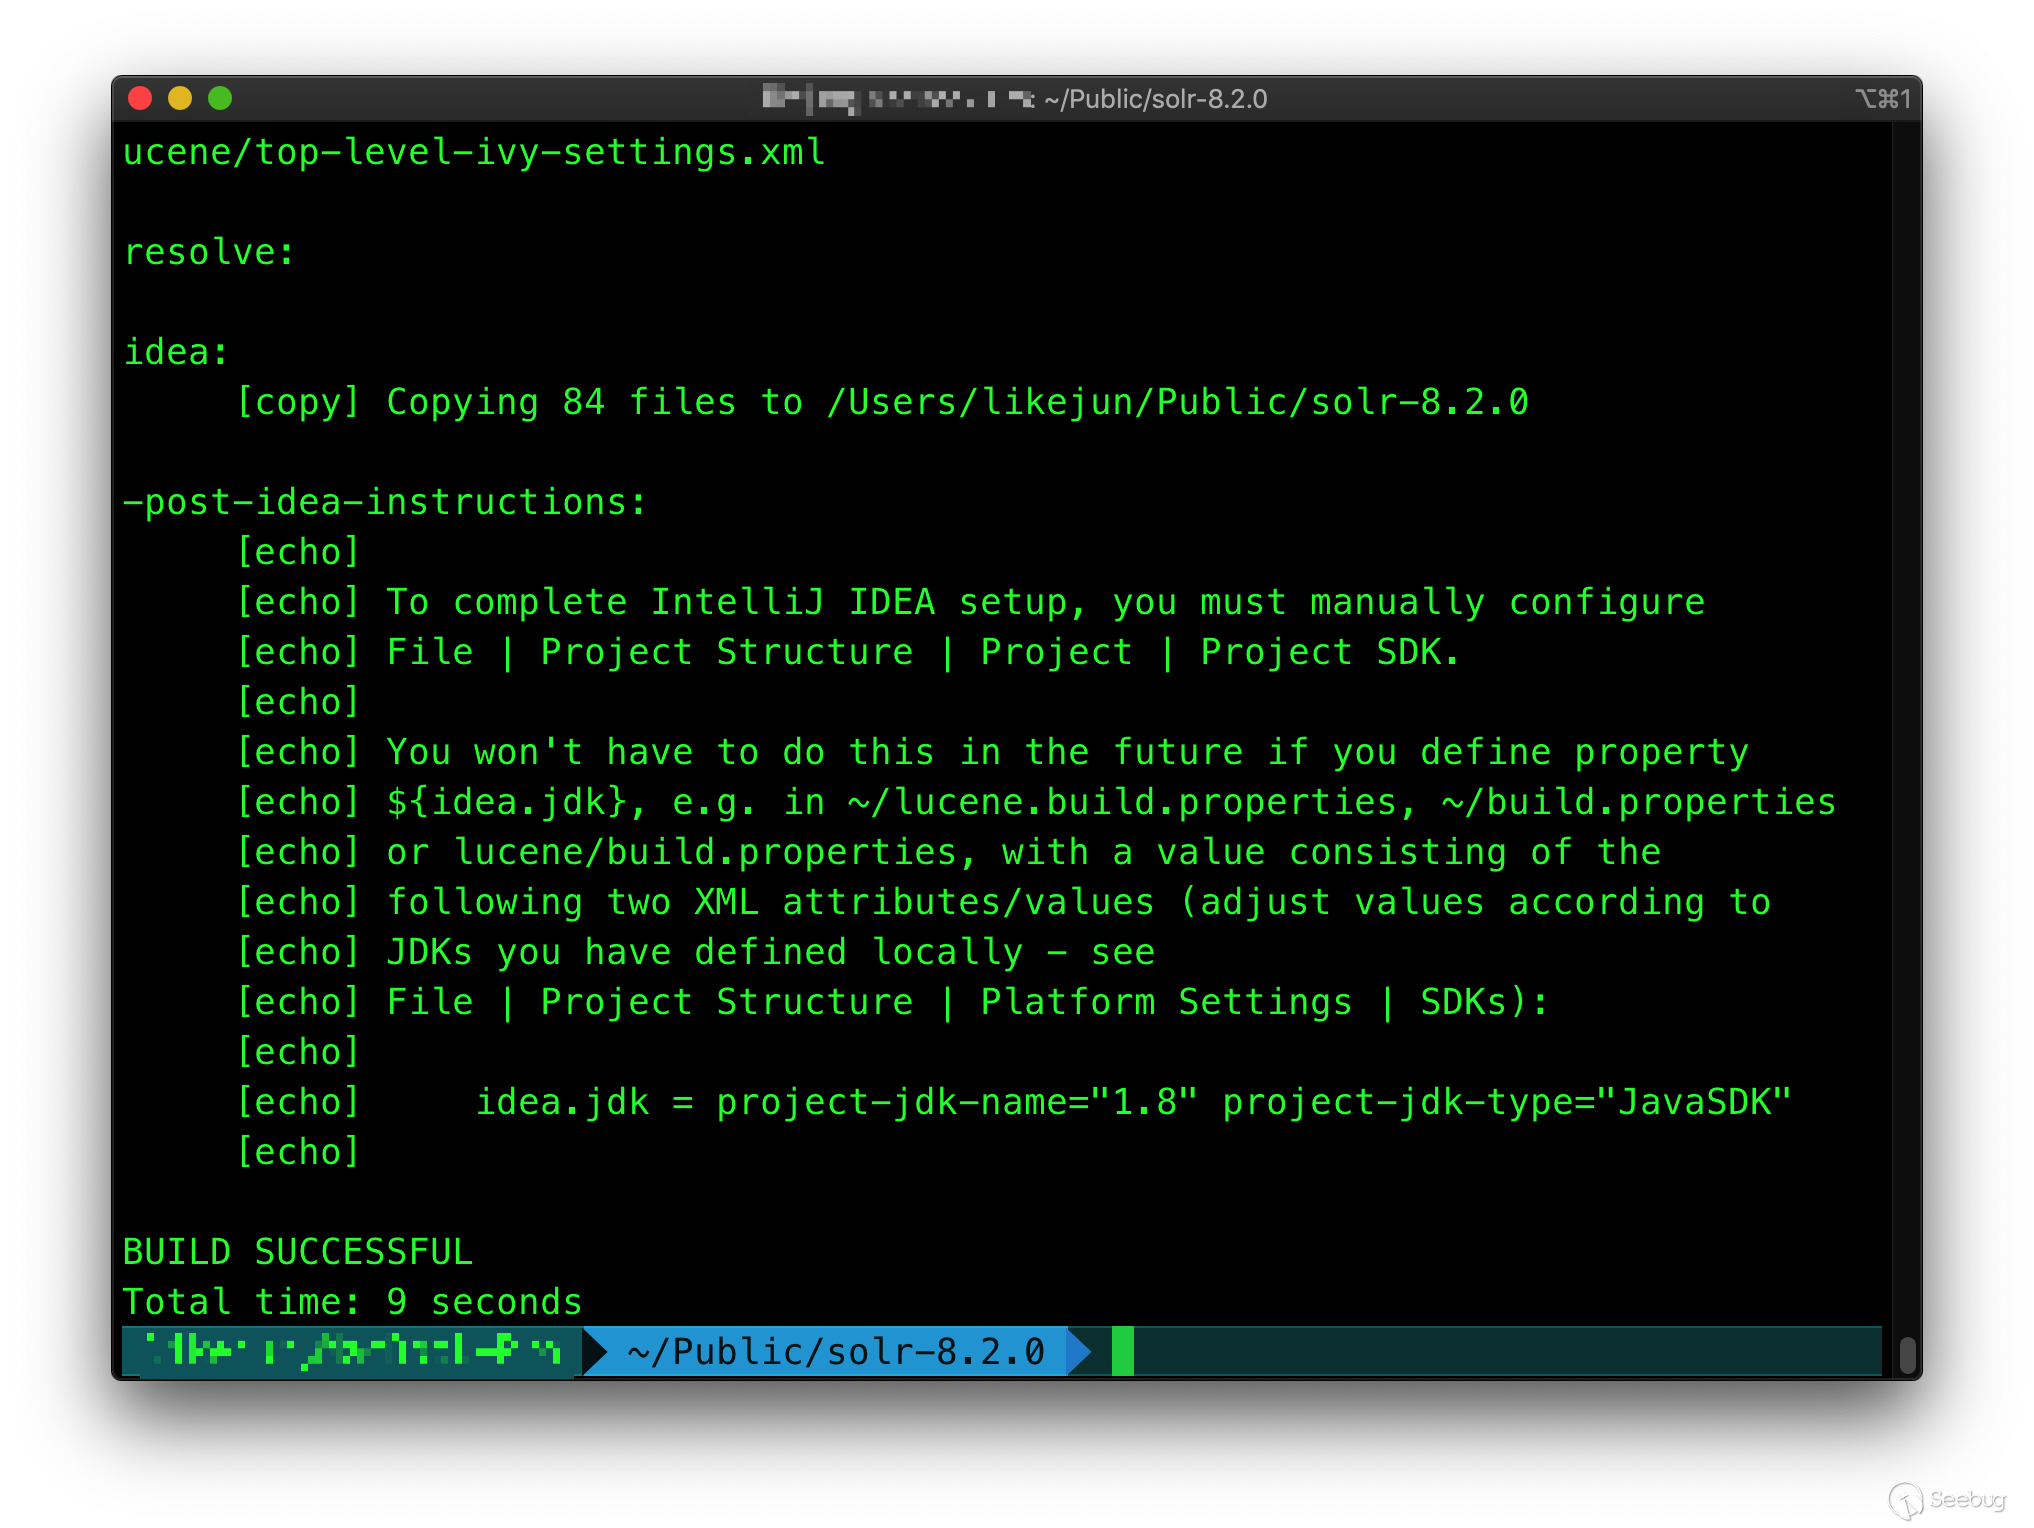This screenshot has width=2034, height=1528.
Task: Click the green fullscreen window button
Action: pyautogui.click(x=220, y=98)
